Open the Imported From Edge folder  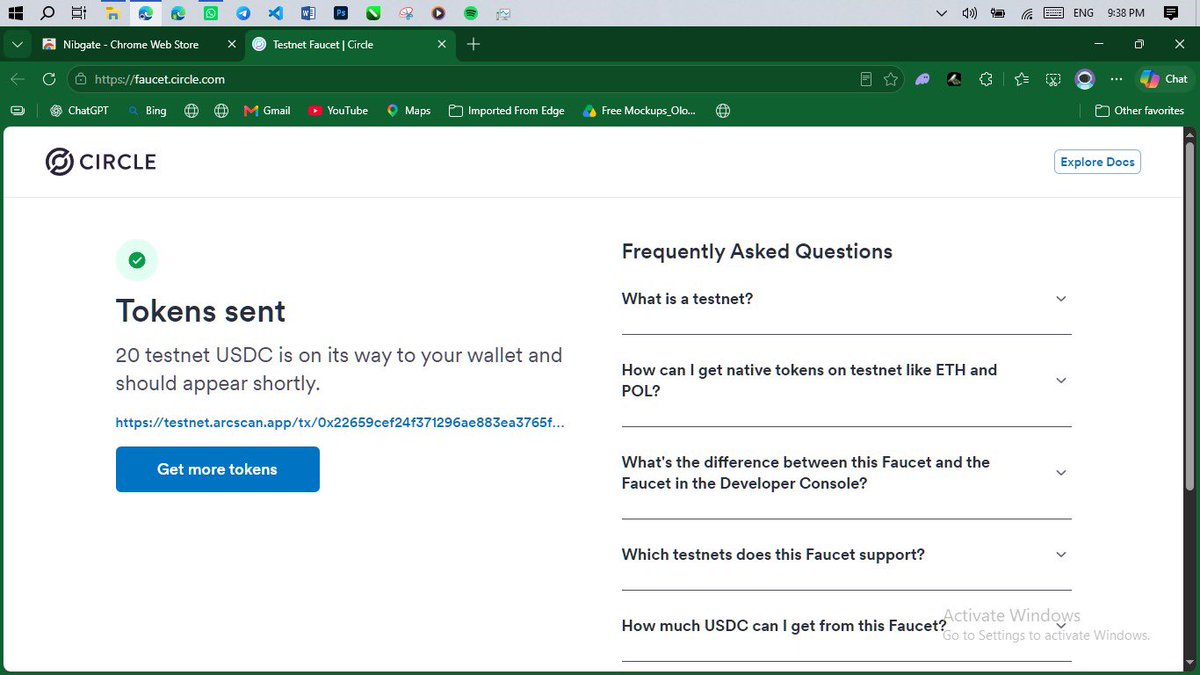[507, 111]
